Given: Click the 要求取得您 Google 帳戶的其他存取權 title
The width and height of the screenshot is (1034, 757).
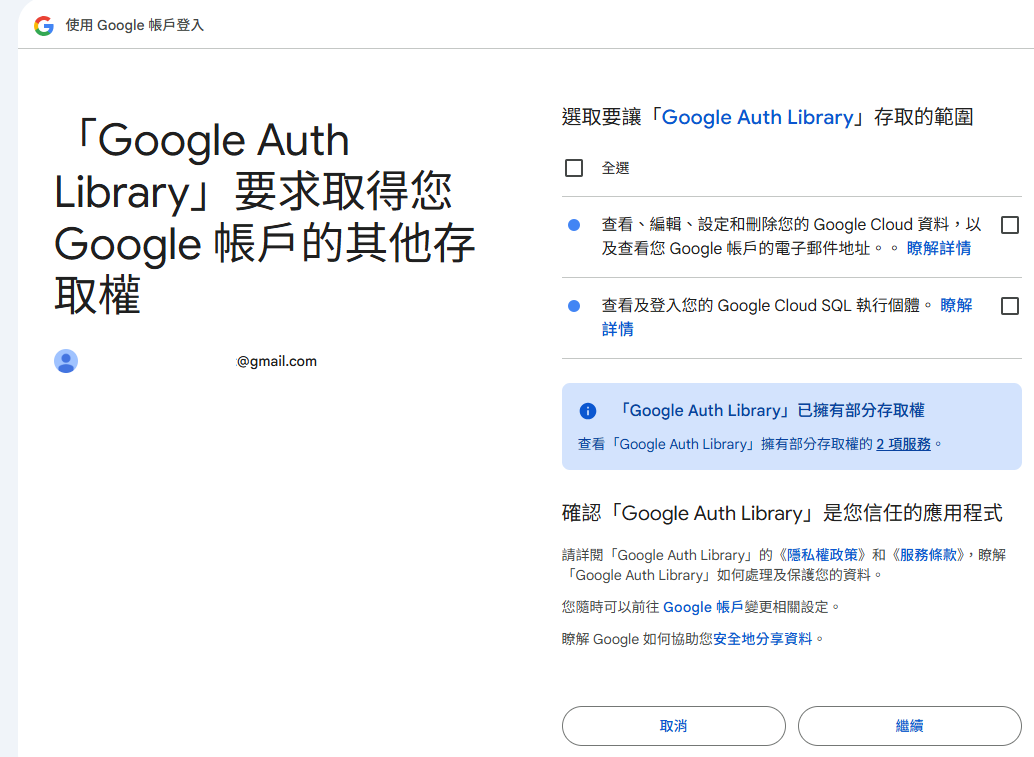Looking at the screenshot, I should click(264, 218).
